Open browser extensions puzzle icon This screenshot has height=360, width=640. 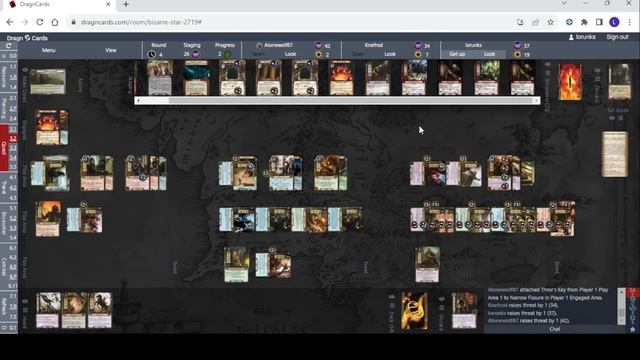[x=584, y=22]
